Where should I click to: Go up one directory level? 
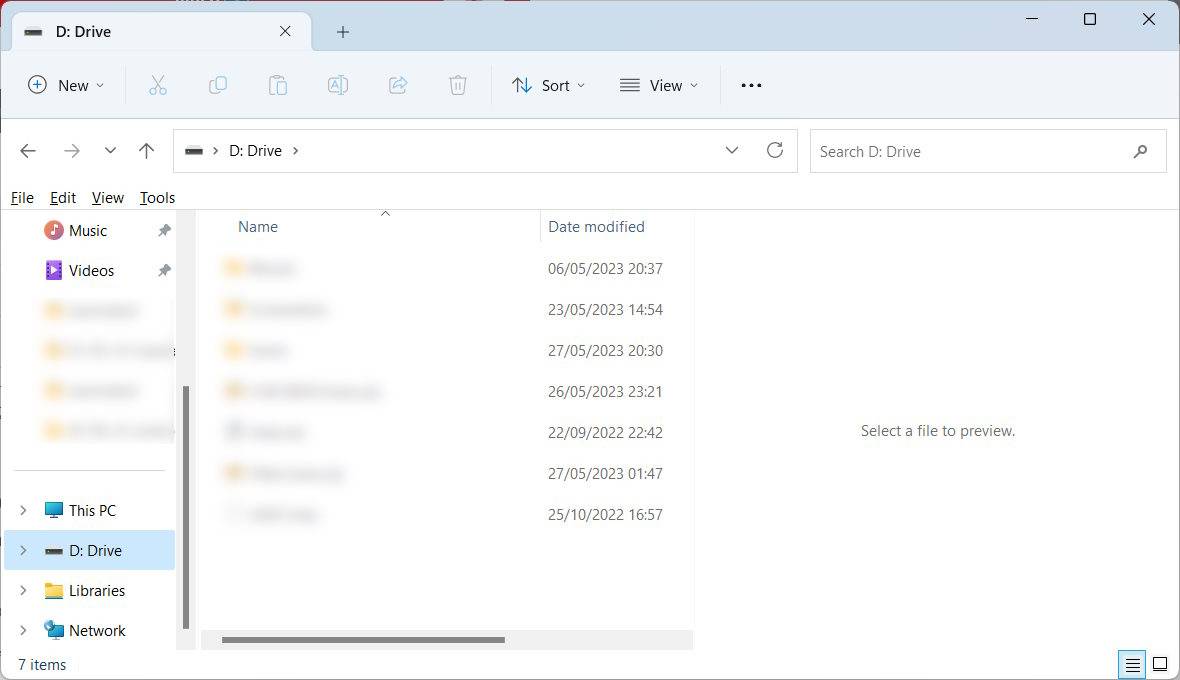tap(147, 151)
